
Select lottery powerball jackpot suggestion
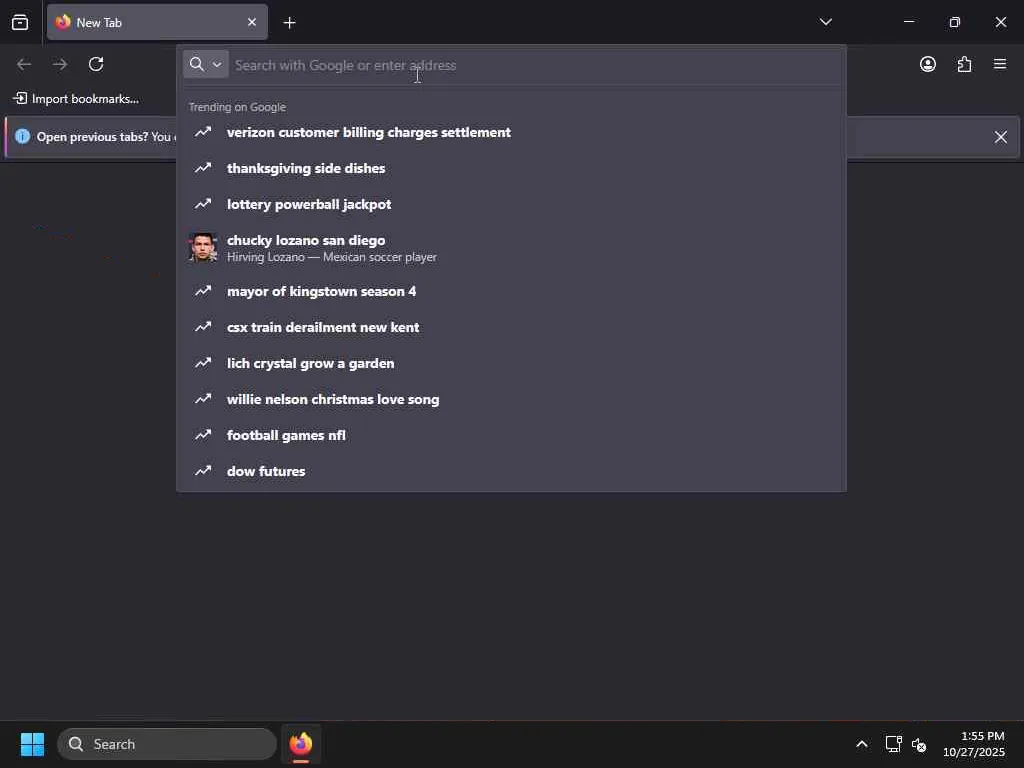pos(511,204)
